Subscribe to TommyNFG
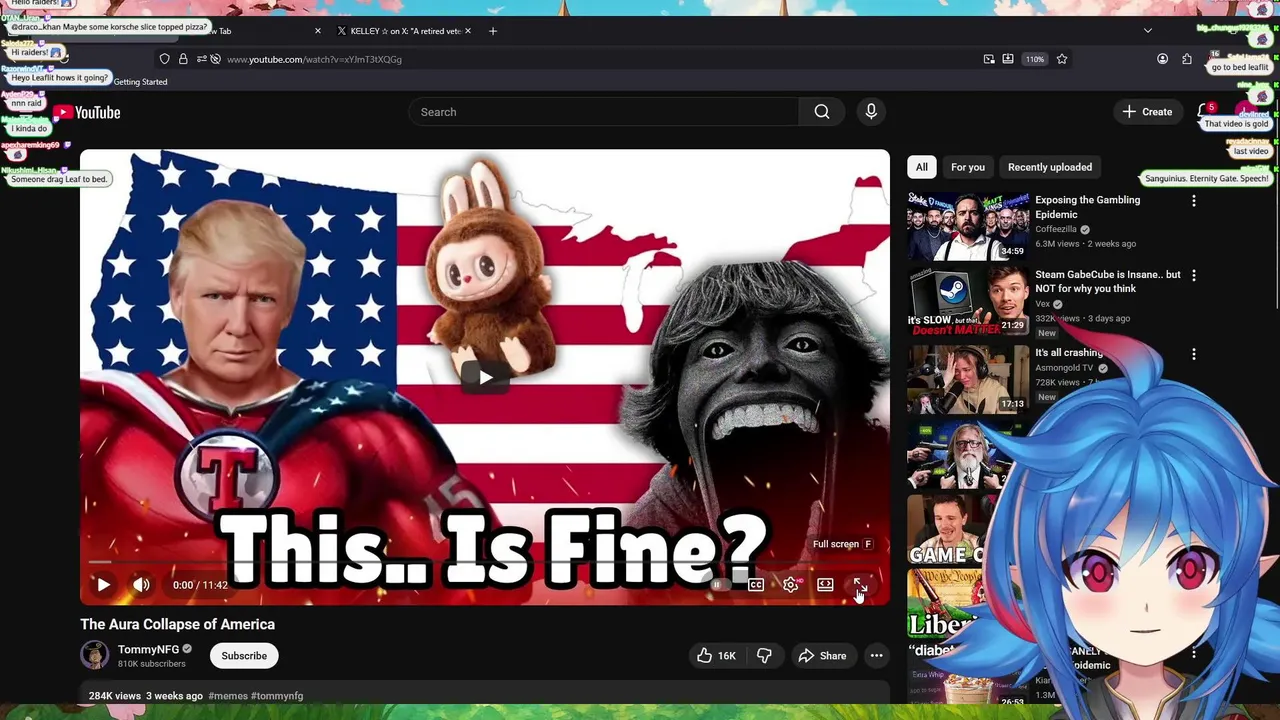The width and height of the screenshot is (1280, 720). (244, 656)
